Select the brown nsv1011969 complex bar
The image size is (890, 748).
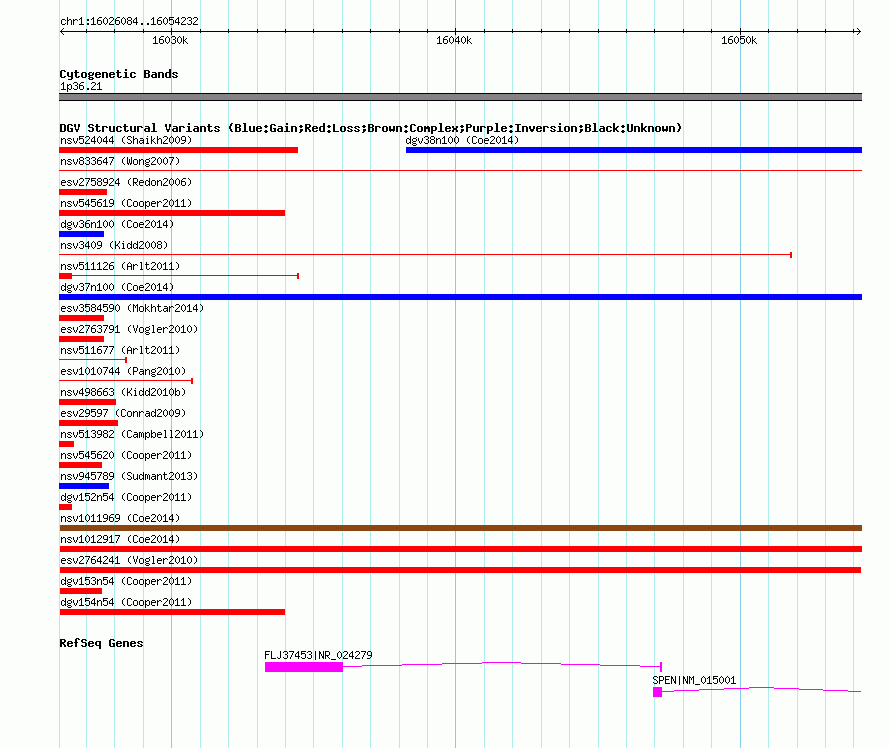tap(461, 528)
